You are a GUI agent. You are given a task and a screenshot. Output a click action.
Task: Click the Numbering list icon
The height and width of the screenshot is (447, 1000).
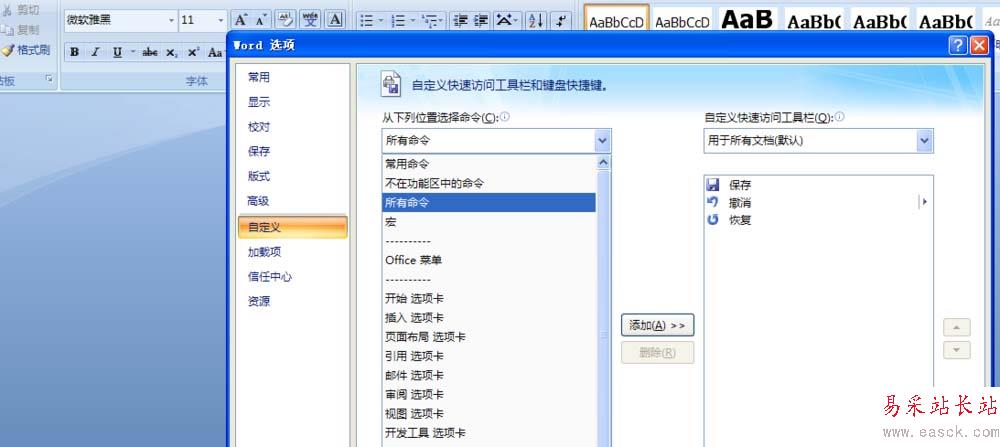[399, 20]
